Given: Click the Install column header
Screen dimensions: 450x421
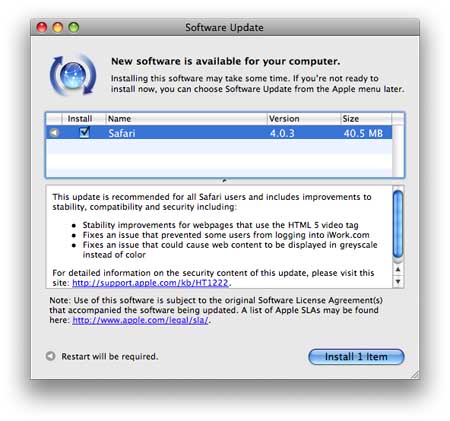Looking at the screenshot, I should pyautogui.click(x=83, y=119).
